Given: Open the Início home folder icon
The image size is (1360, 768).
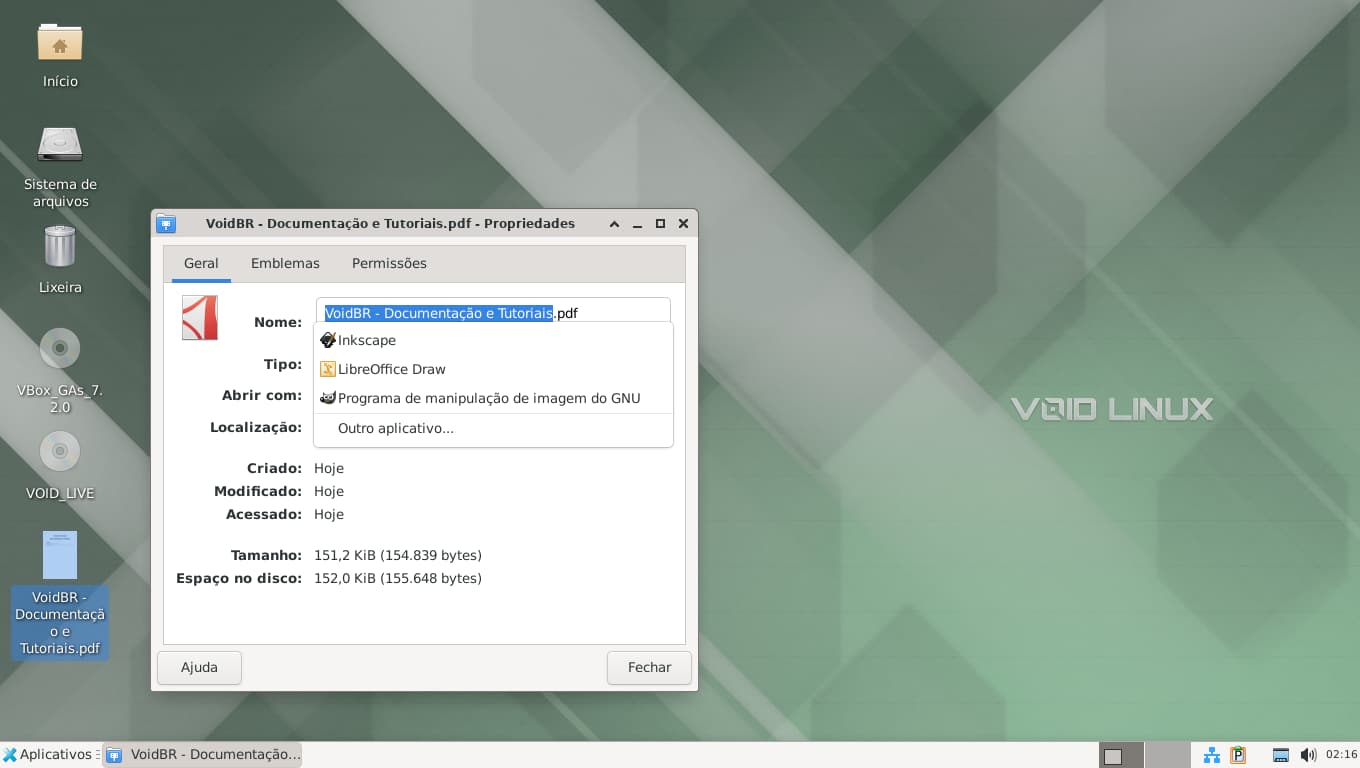Looking at the screenshot, I should 60,43.
